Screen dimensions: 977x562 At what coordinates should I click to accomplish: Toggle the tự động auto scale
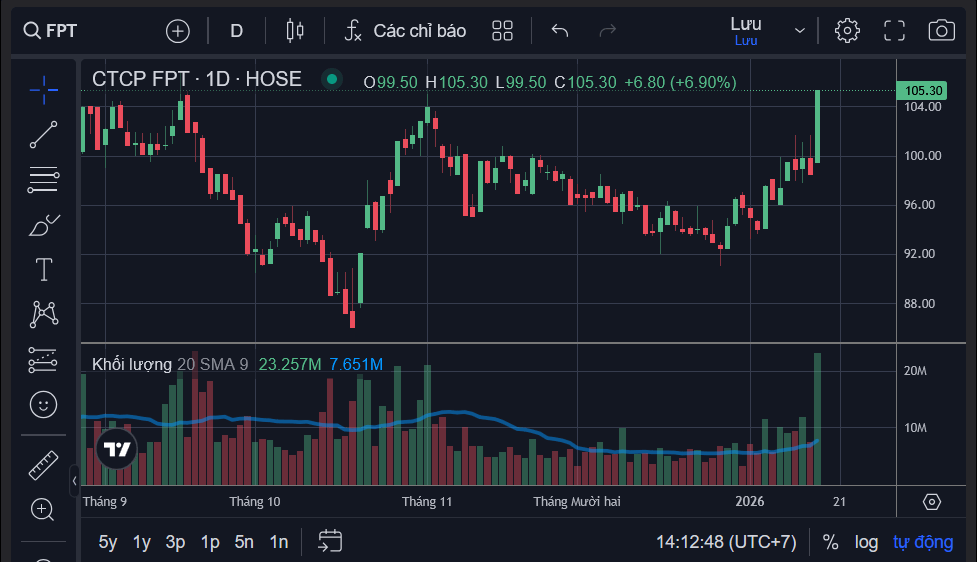pos(923,542)
